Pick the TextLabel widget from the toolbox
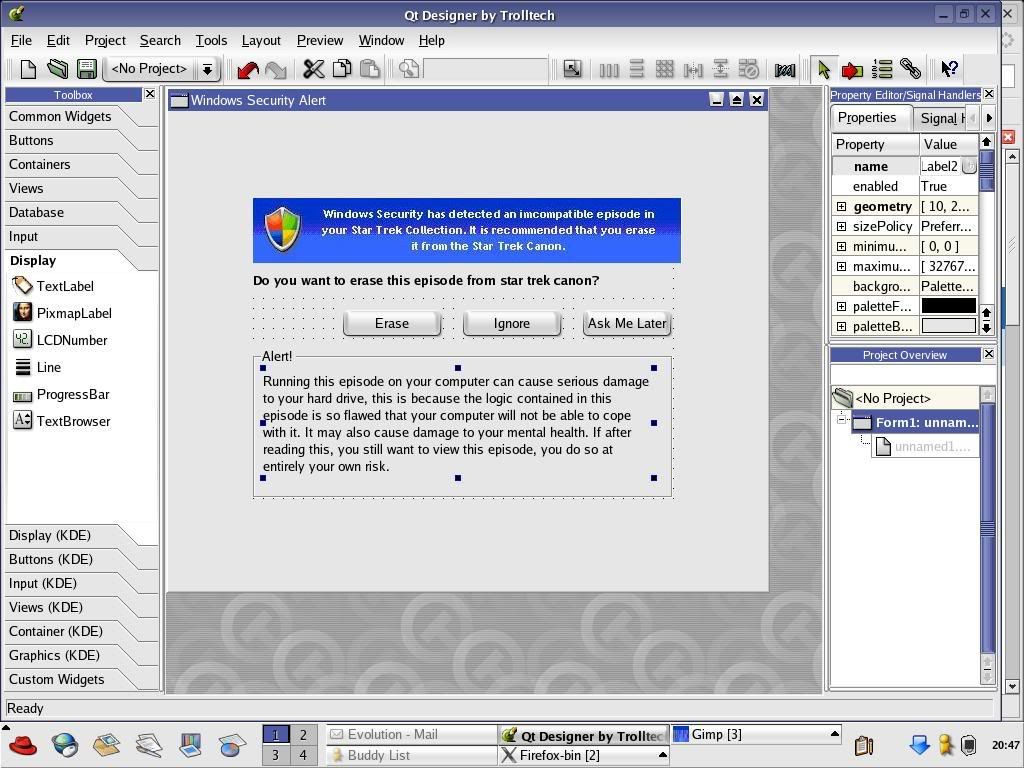 click(x=54, y=286)
